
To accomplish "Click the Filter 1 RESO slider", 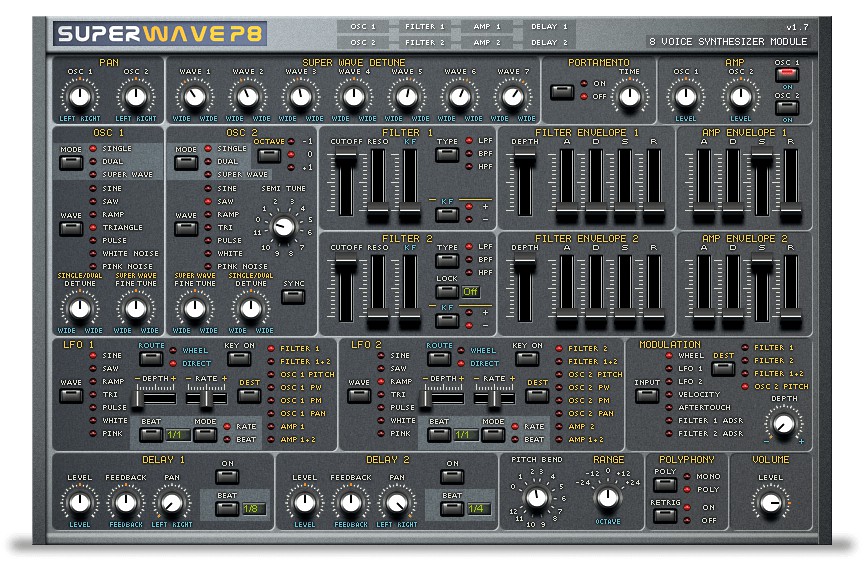I will click(x=377, y=185).
